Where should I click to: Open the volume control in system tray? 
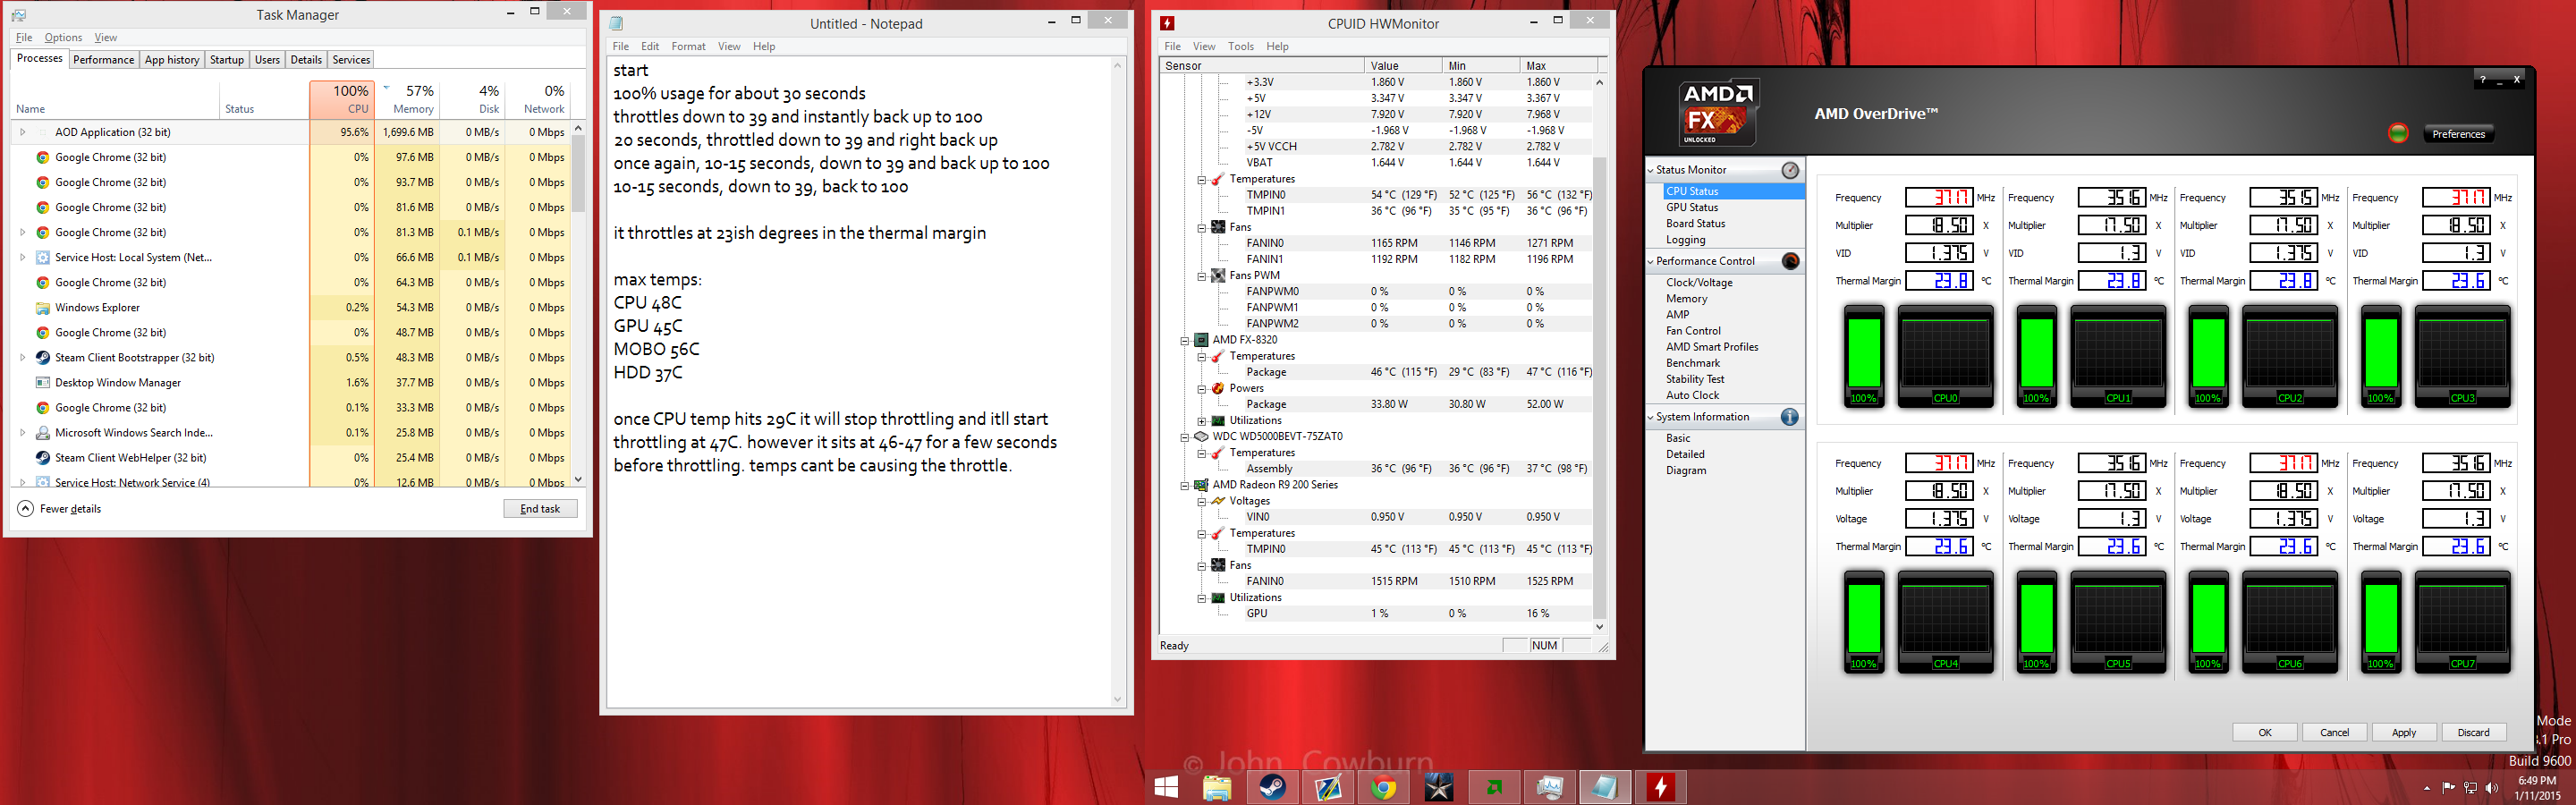2491,788
